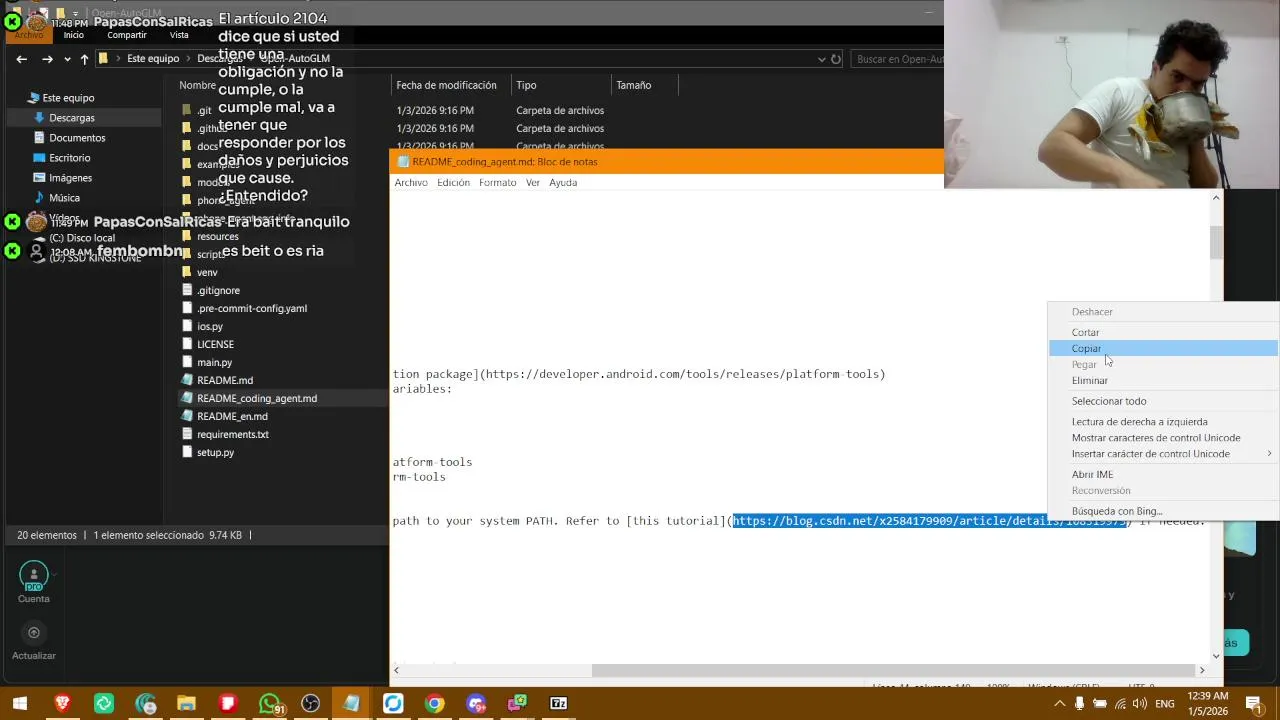Viewport: 1280px width, 720px height.
Task: Select the LICENSE file
Action: coord(215,344)
